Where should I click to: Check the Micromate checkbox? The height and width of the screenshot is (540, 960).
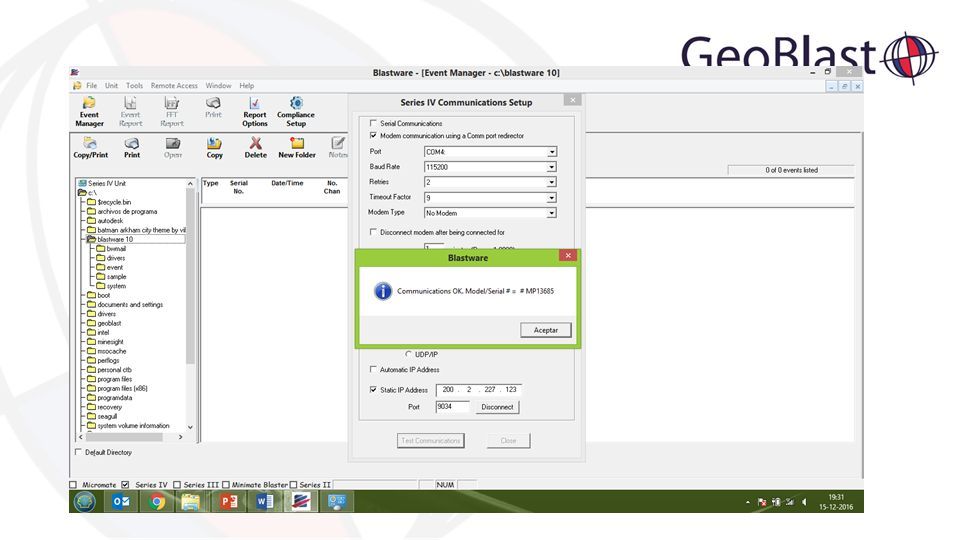tap(73, 484)
